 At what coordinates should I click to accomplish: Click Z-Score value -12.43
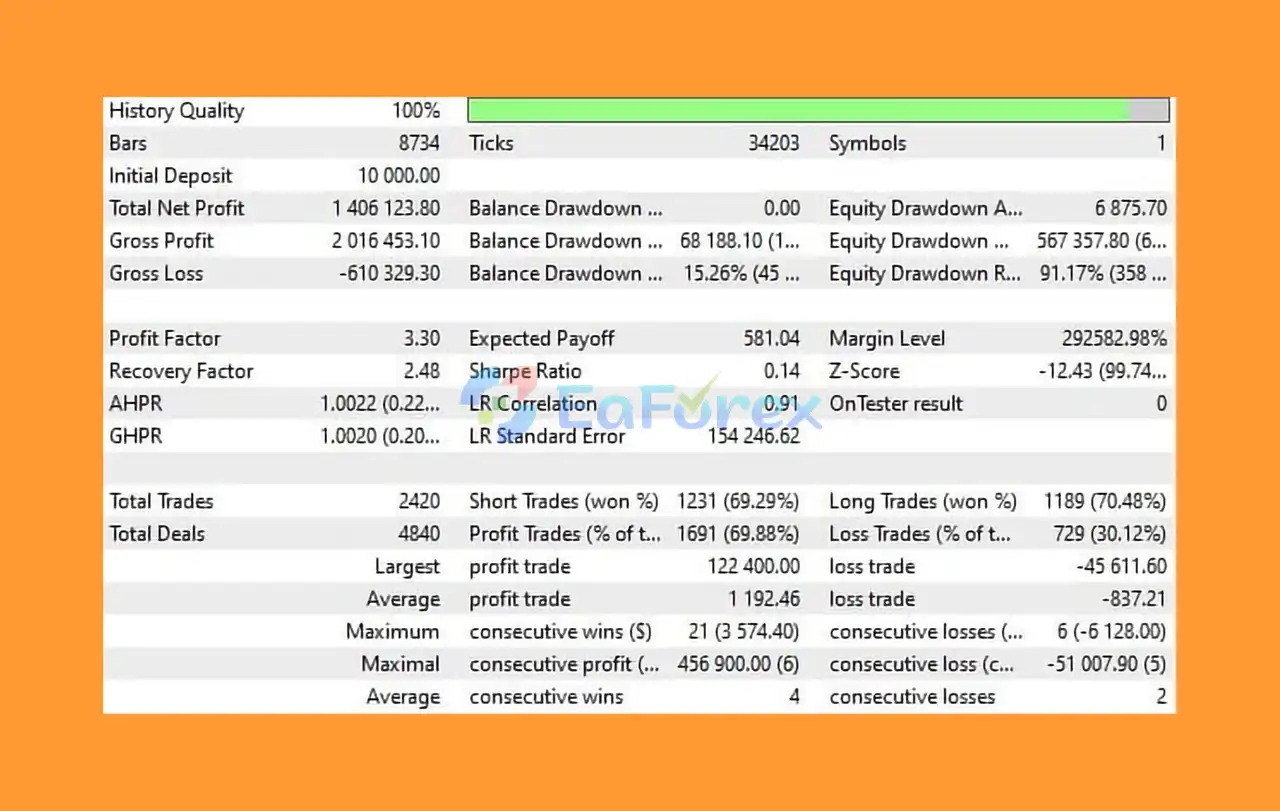1104,371
